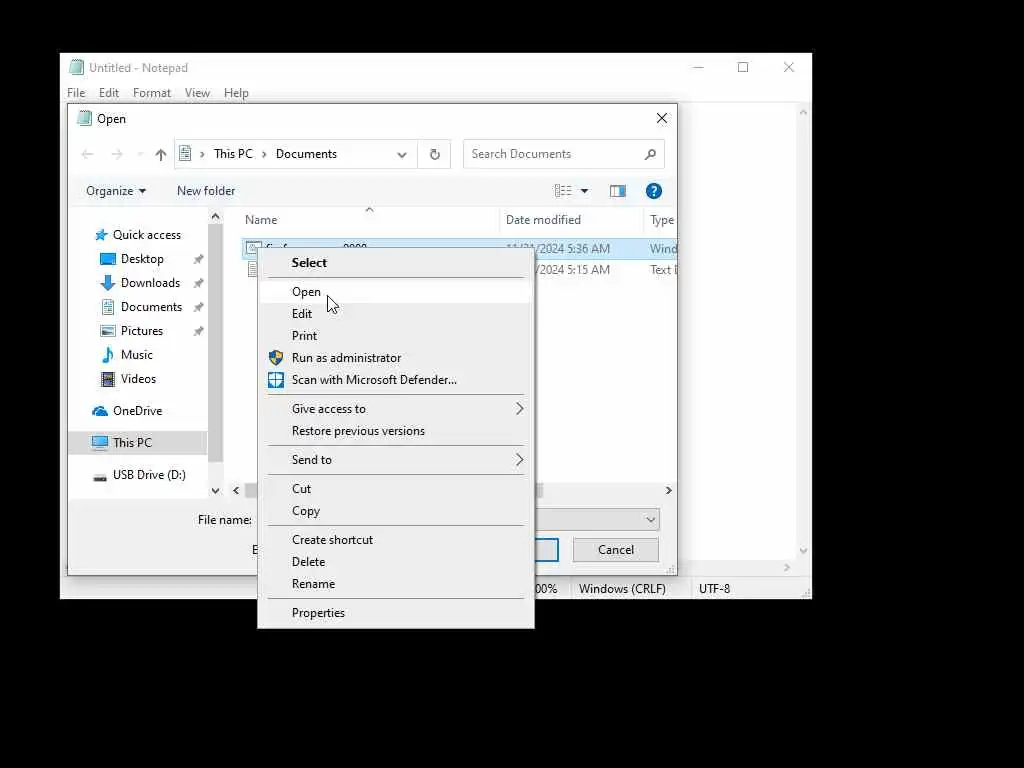Open the Organize dropdown

[116, 191]
